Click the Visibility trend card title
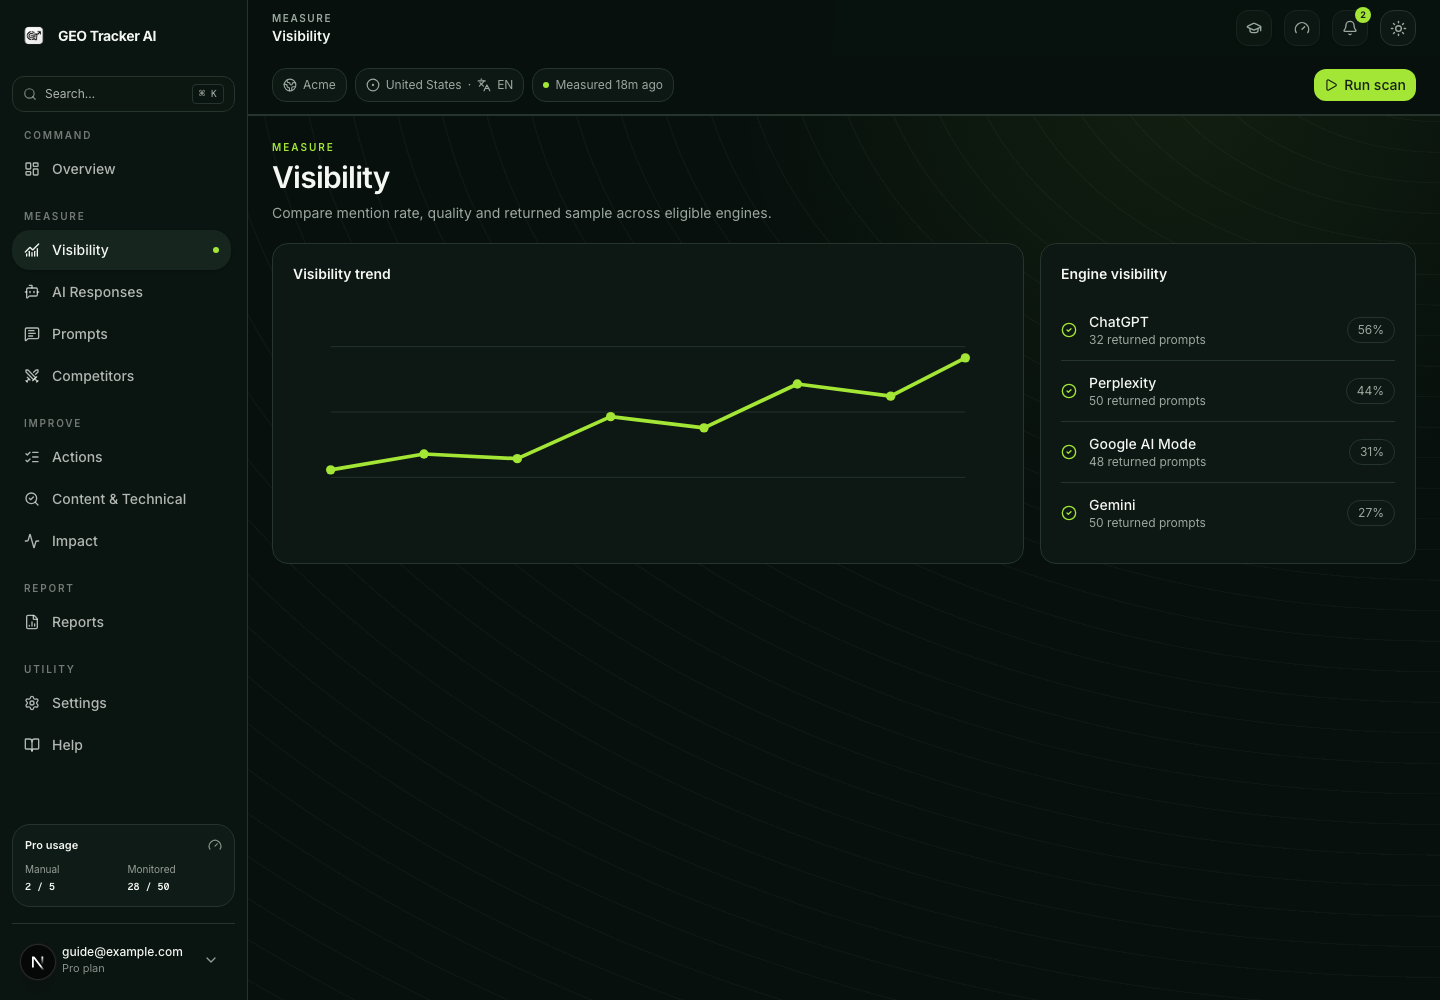 [342, 274]
